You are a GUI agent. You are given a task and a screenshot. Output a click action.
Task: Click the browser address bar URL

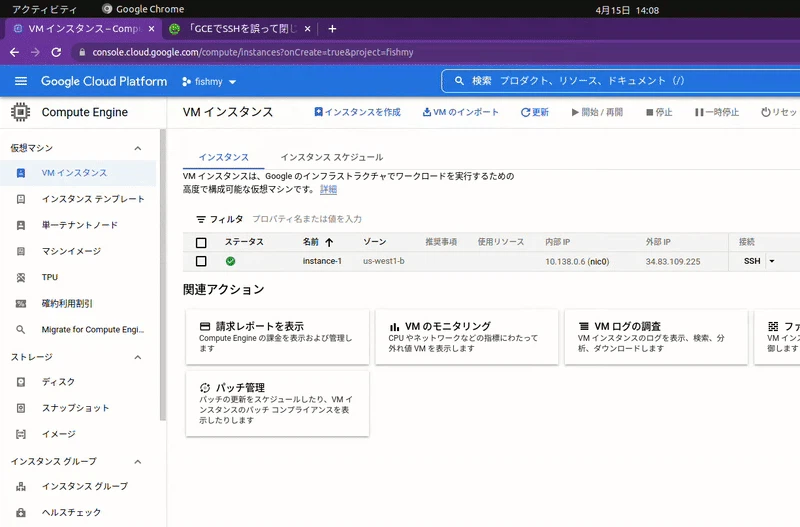click(x=253, y=52)
